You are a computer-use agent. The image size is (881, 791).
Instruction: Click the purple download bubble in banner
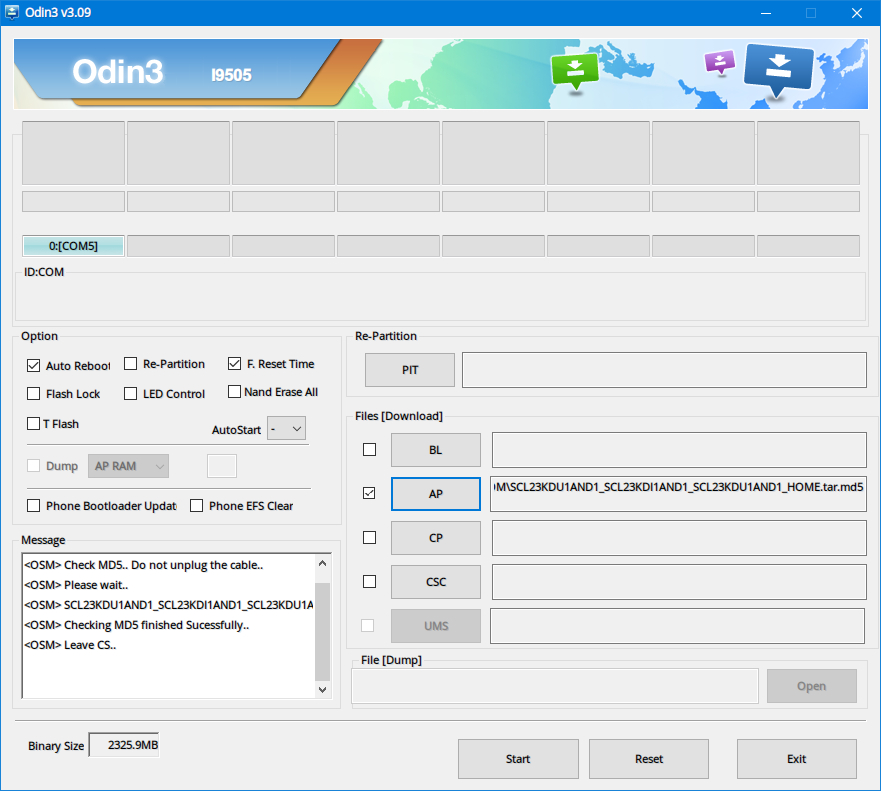point(720,62)
